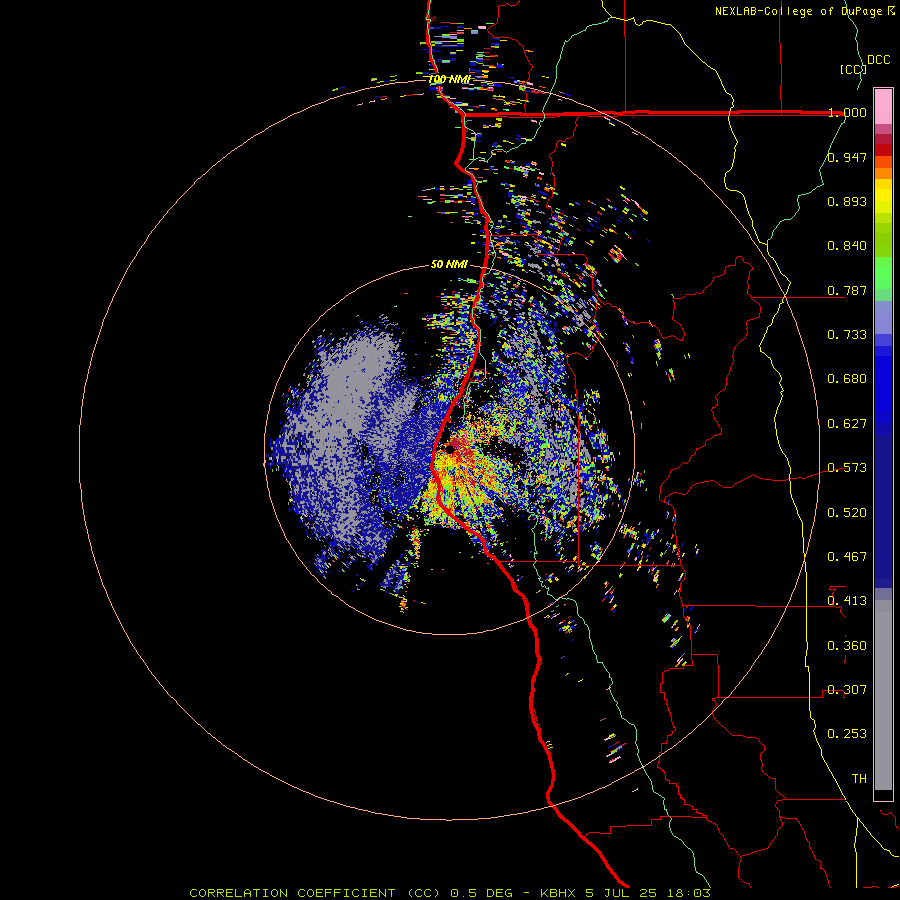Click the 0.467 legend value
Viewport: 900px width, 900px height.
pos(847,557)
